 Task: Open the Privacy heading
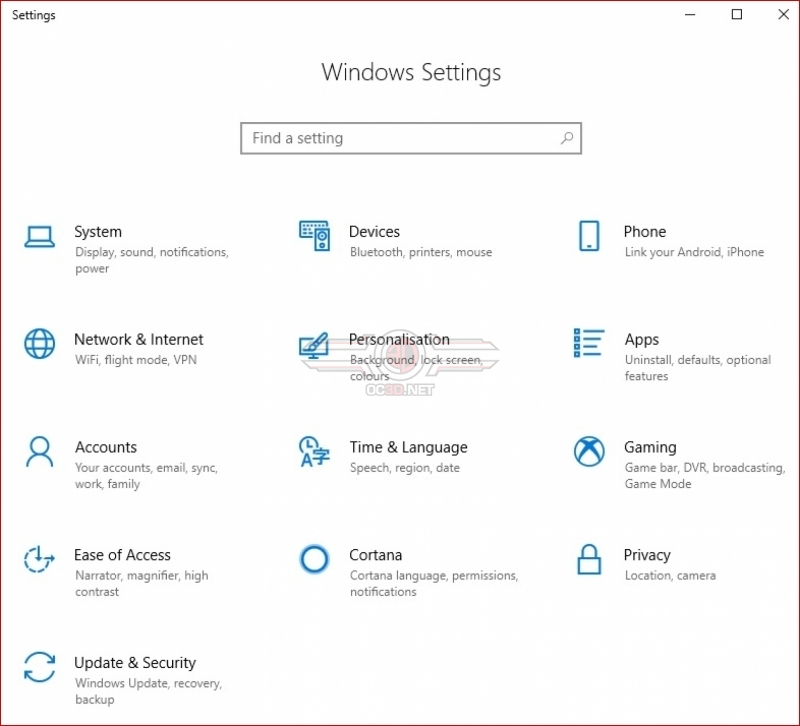647,555
